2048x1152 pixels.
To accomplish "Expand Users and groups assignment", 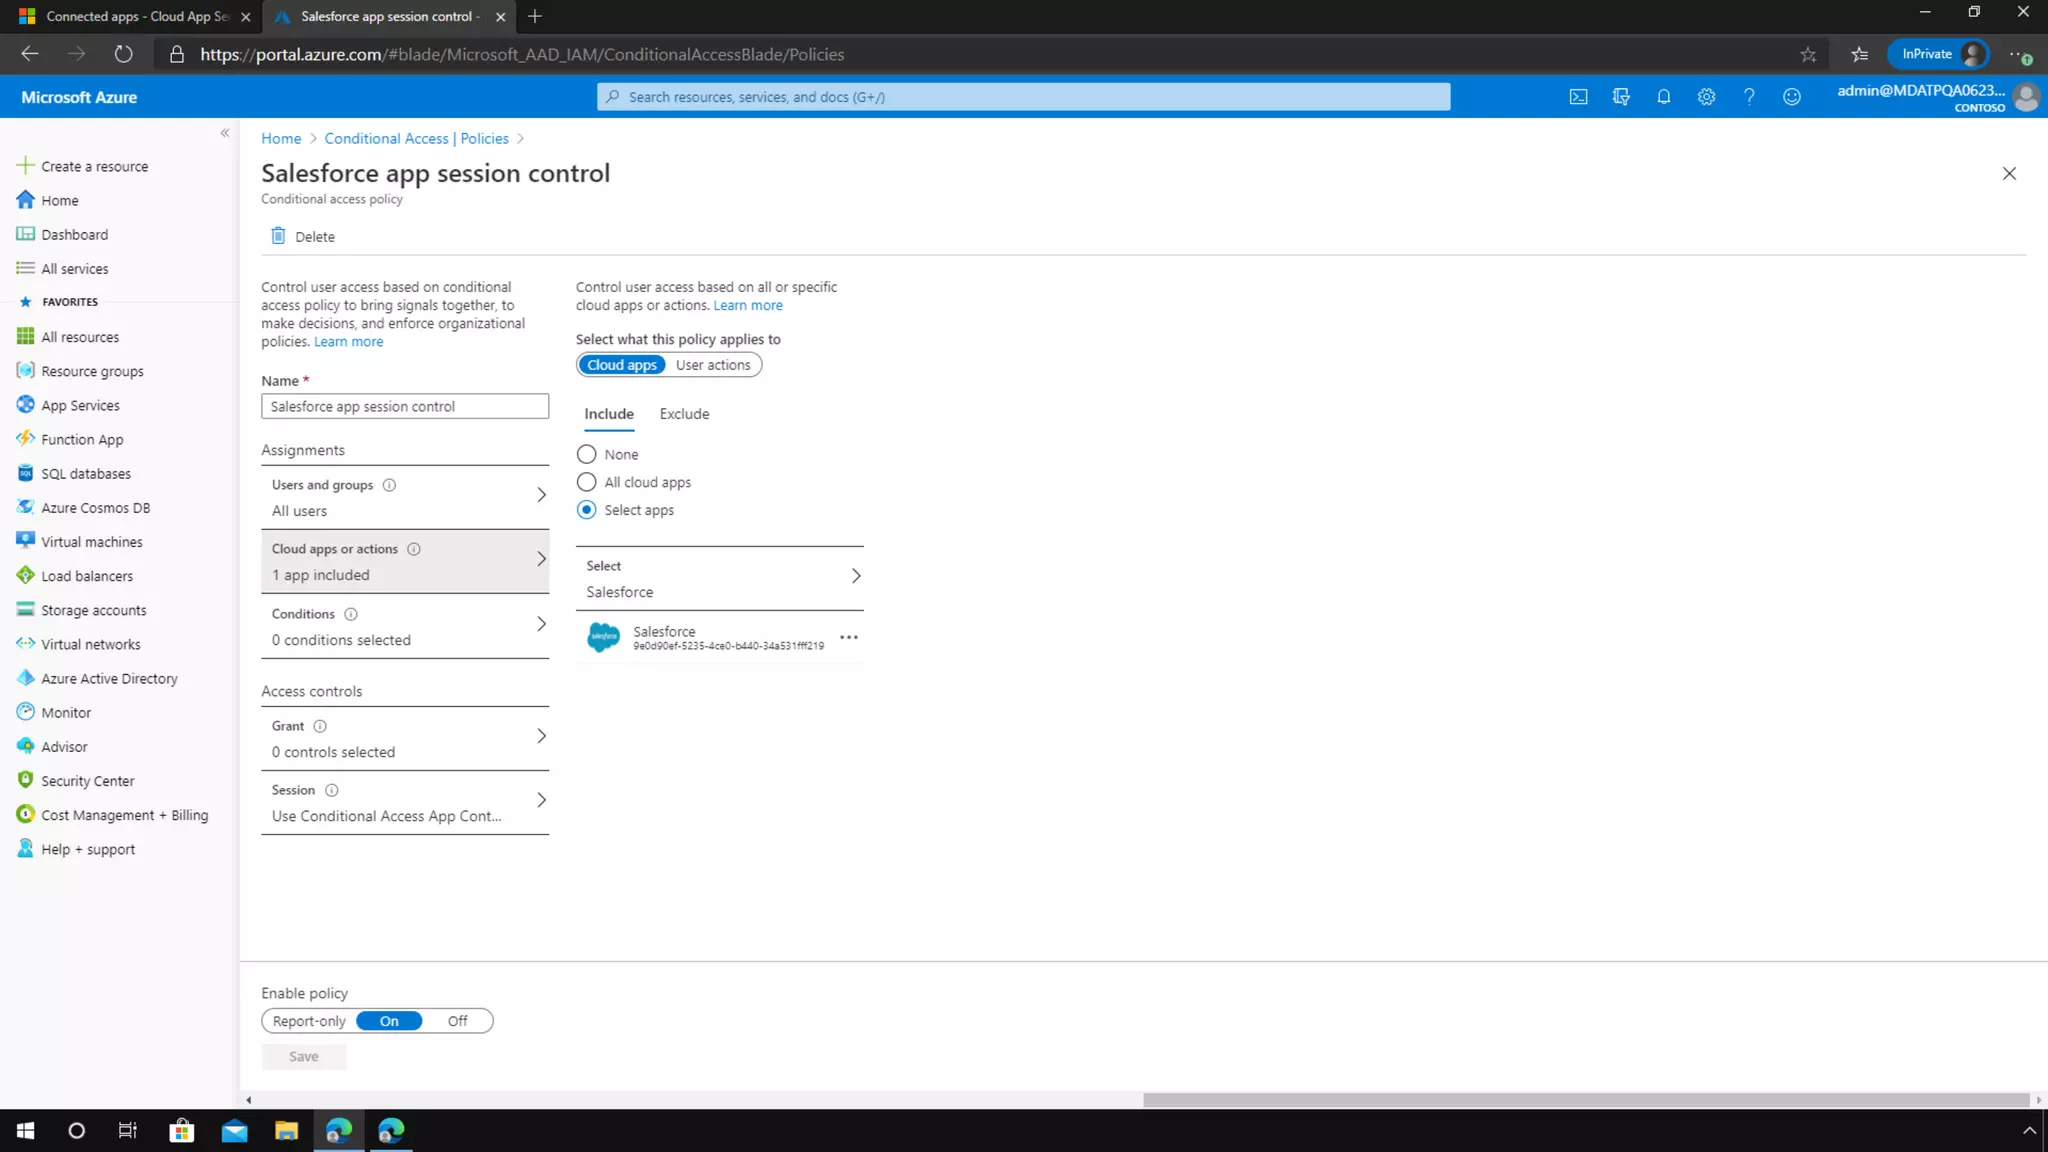I will click(x=541, y=495).
